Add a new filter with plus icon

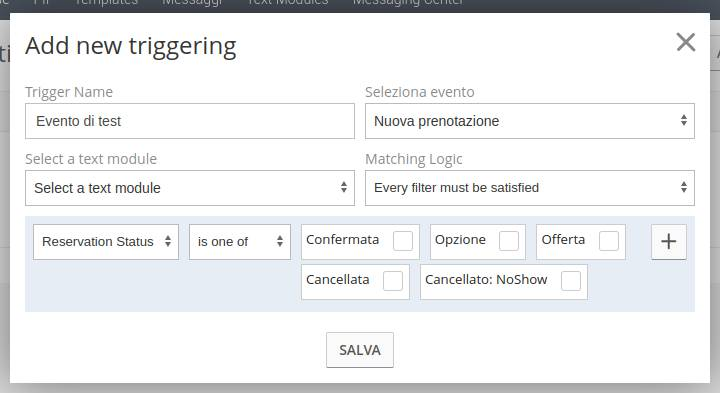click(x=669, y=241)
